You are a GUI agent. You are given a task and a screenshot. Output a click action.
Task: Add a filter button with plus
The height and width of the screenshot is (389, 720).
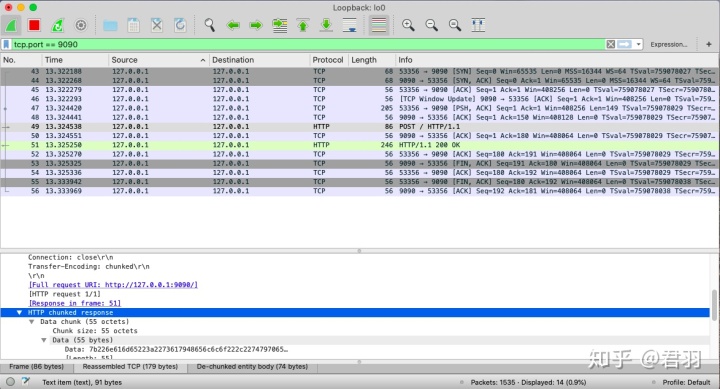click(x=709, y=45)
